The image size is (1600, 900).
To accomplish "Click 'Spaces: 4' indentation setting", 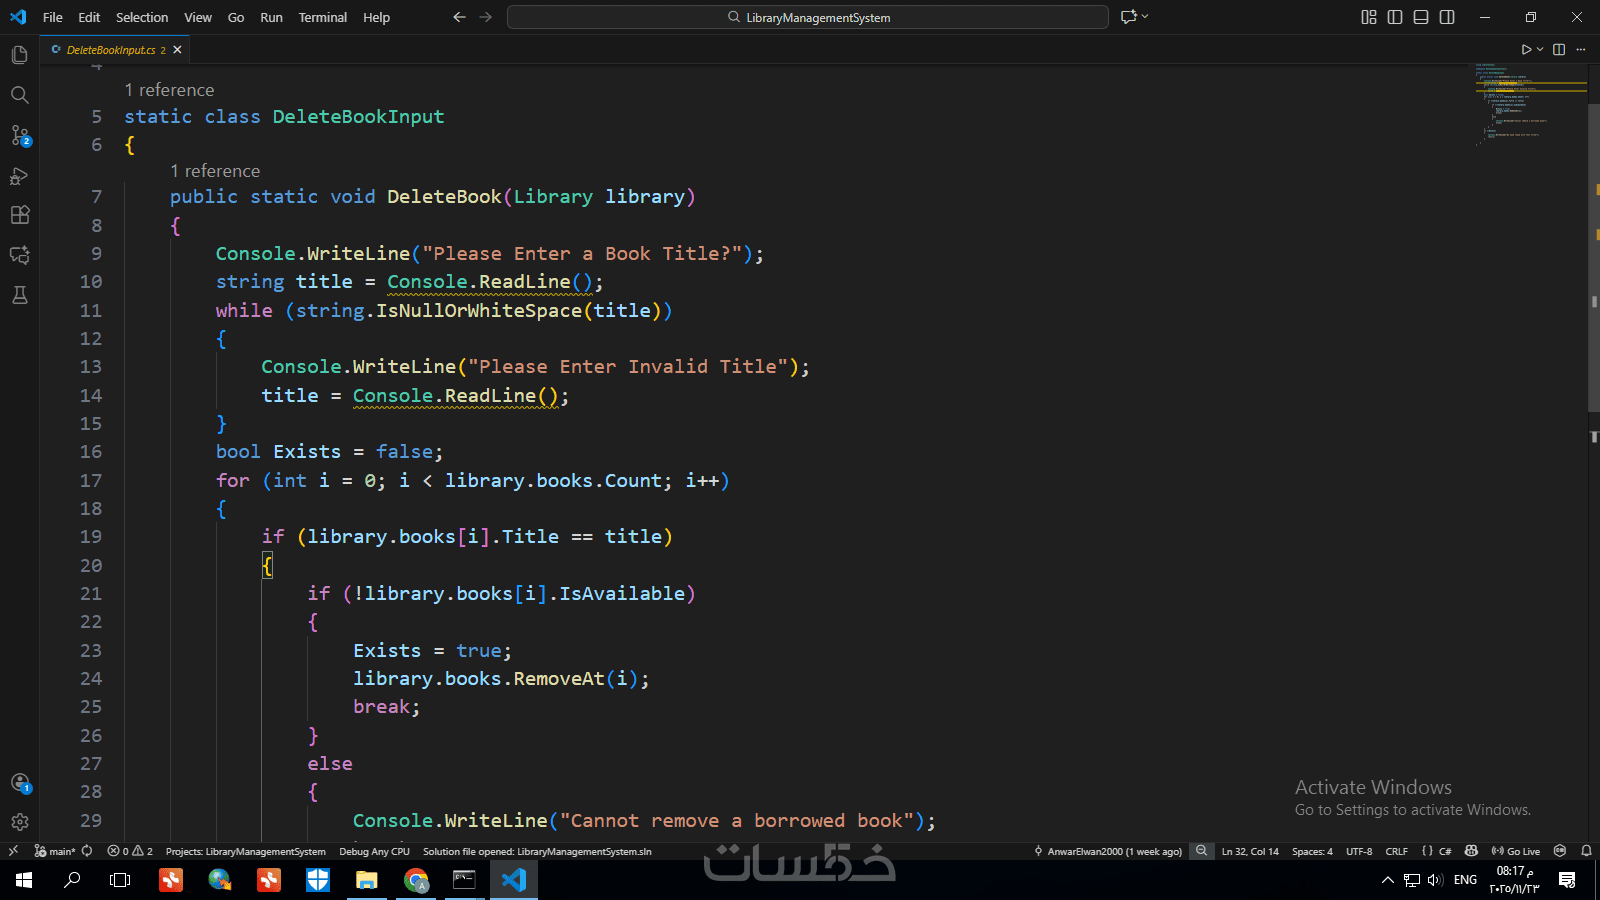I will (x=1312, y=851).
